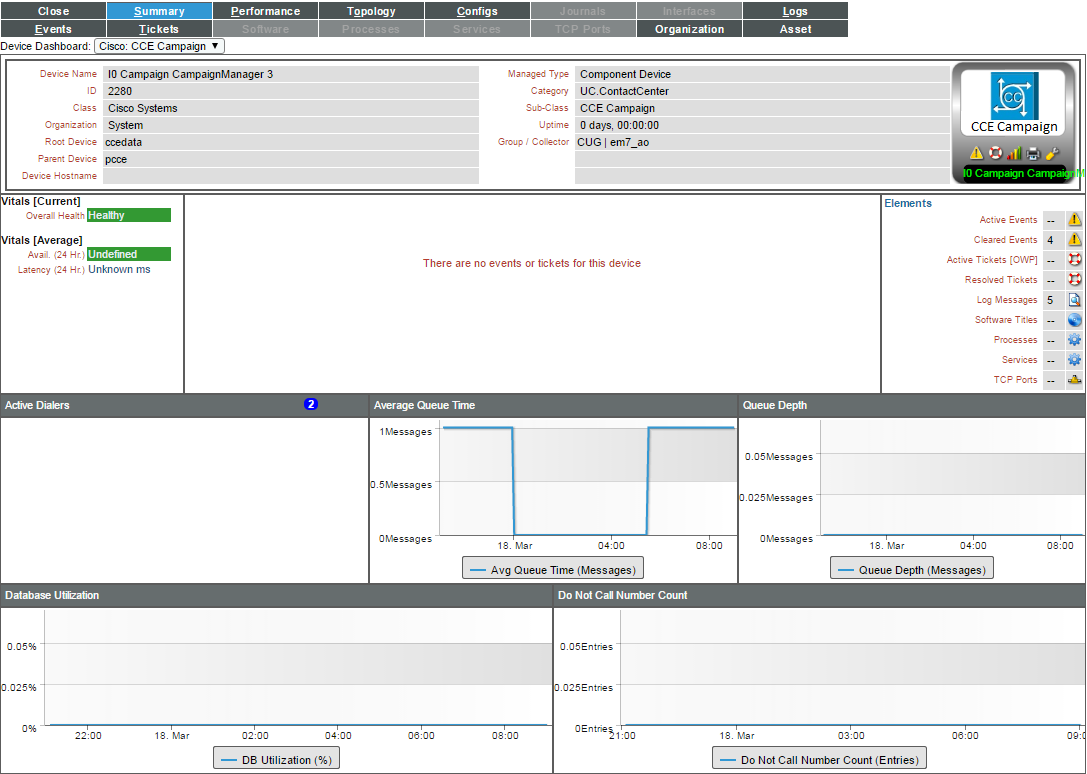The width and height of the screenshot is (1087, 774).
Task: Click the Log Messages label link
Action: [1007, 300]
